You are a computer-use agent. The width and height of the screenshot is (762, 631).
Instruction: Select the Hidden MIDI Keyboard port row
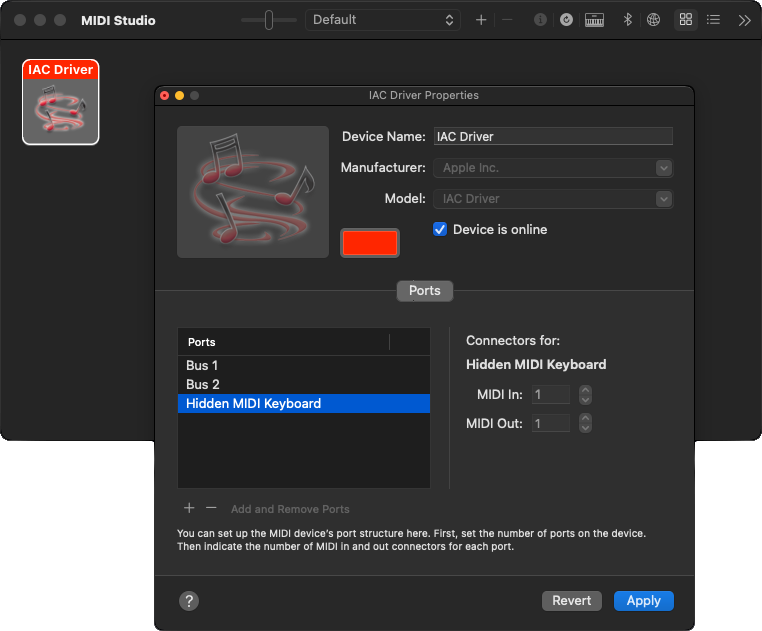[x=304, y=403]
